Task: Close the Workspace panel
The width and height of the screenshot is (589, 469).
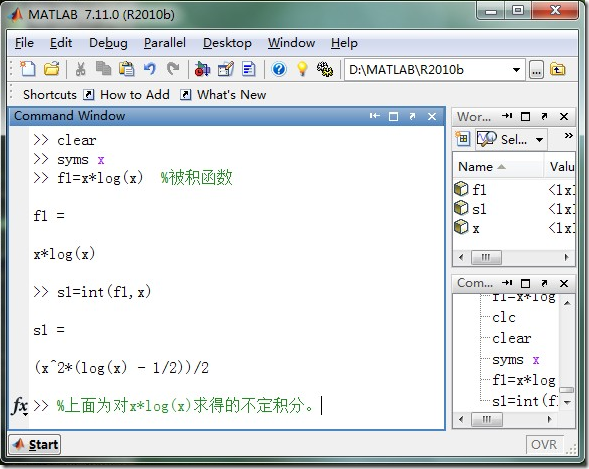Action: (564, 116)
